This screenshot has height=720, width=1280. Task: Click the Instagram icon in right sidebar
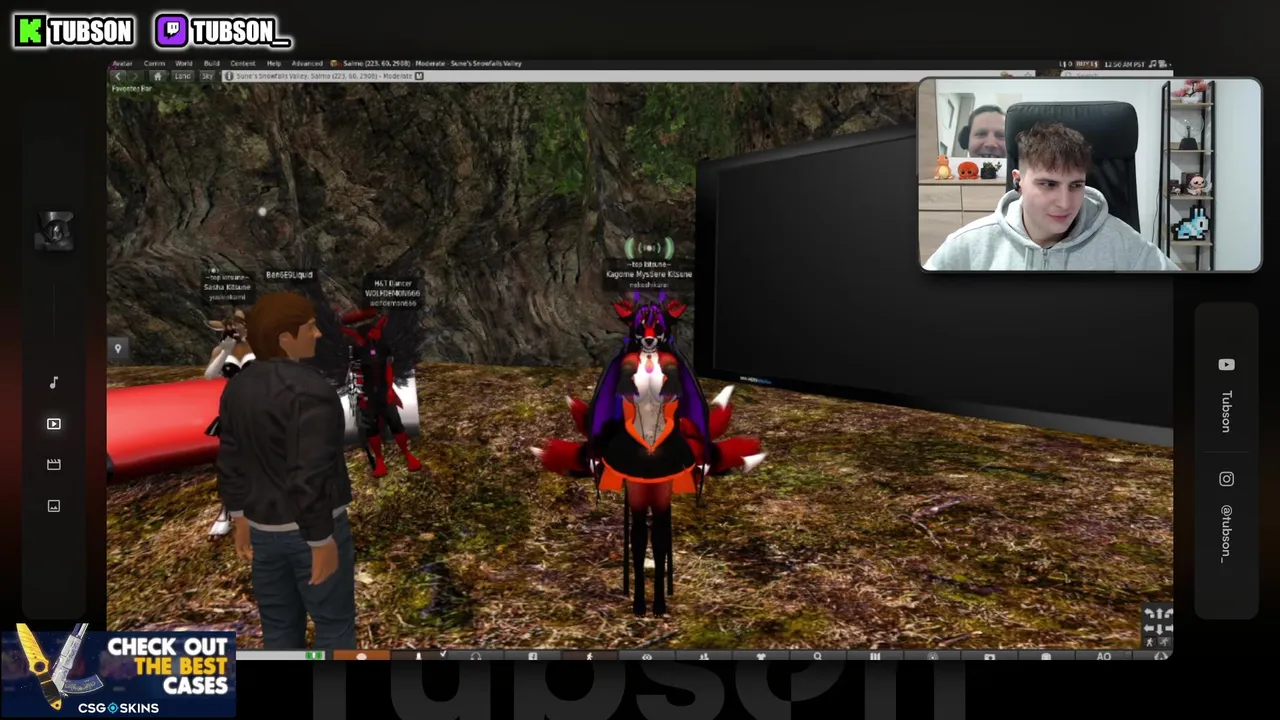pos(1226,479)
